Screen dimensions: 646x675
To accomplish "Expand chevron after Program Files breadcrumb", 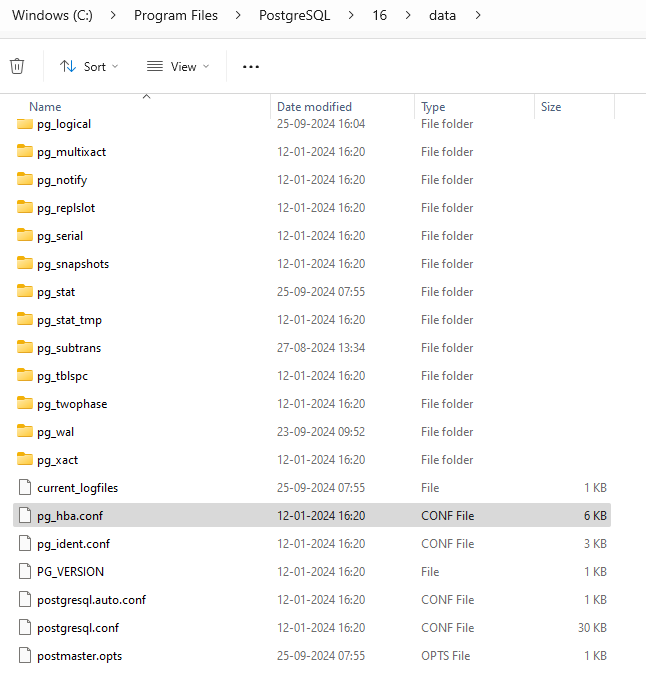I will coord(238,15).
